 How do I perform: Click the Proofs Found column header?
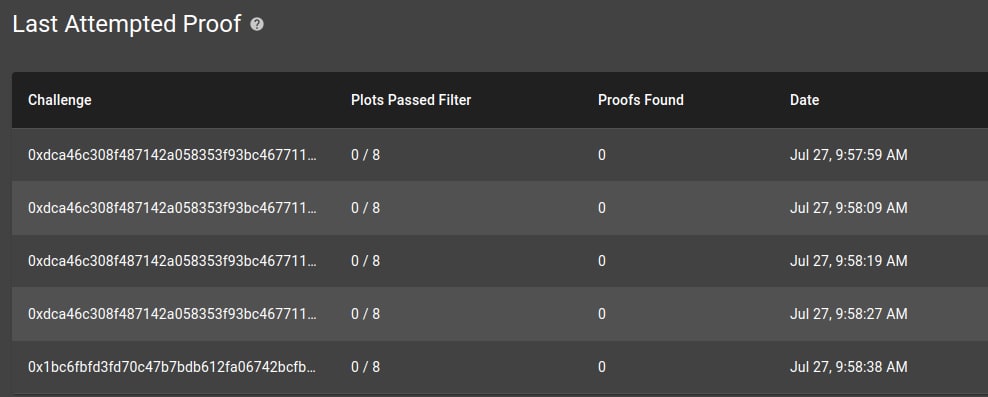640,100
